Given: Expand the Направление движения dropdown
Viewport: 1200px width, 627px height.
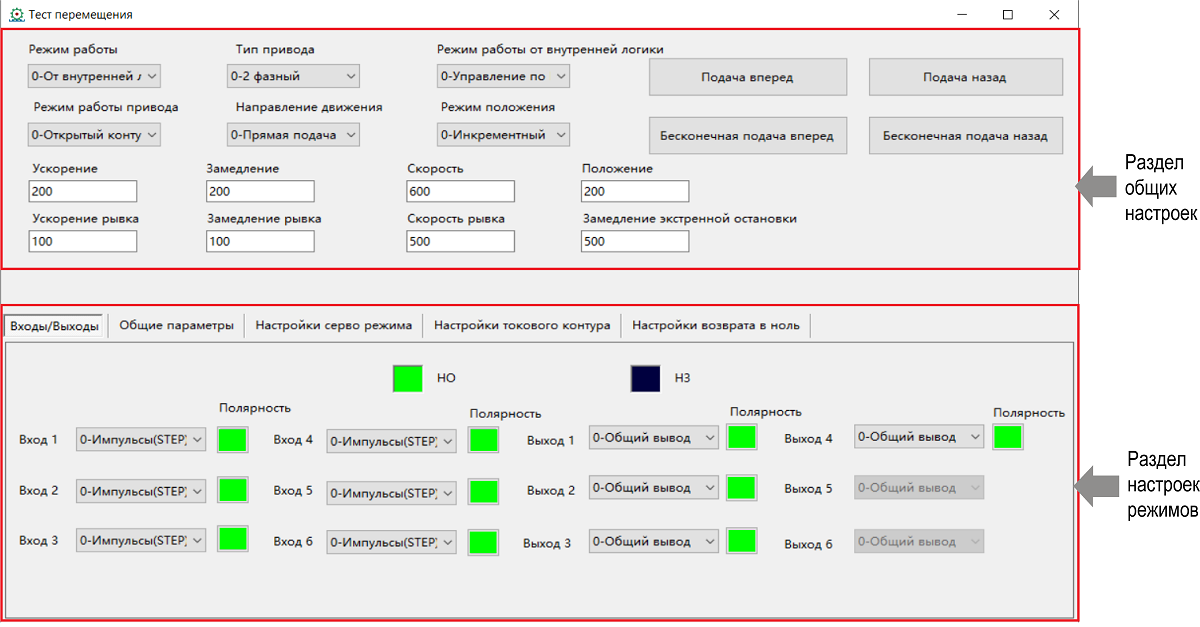Looking at the screenshot, I should (293, 134).
